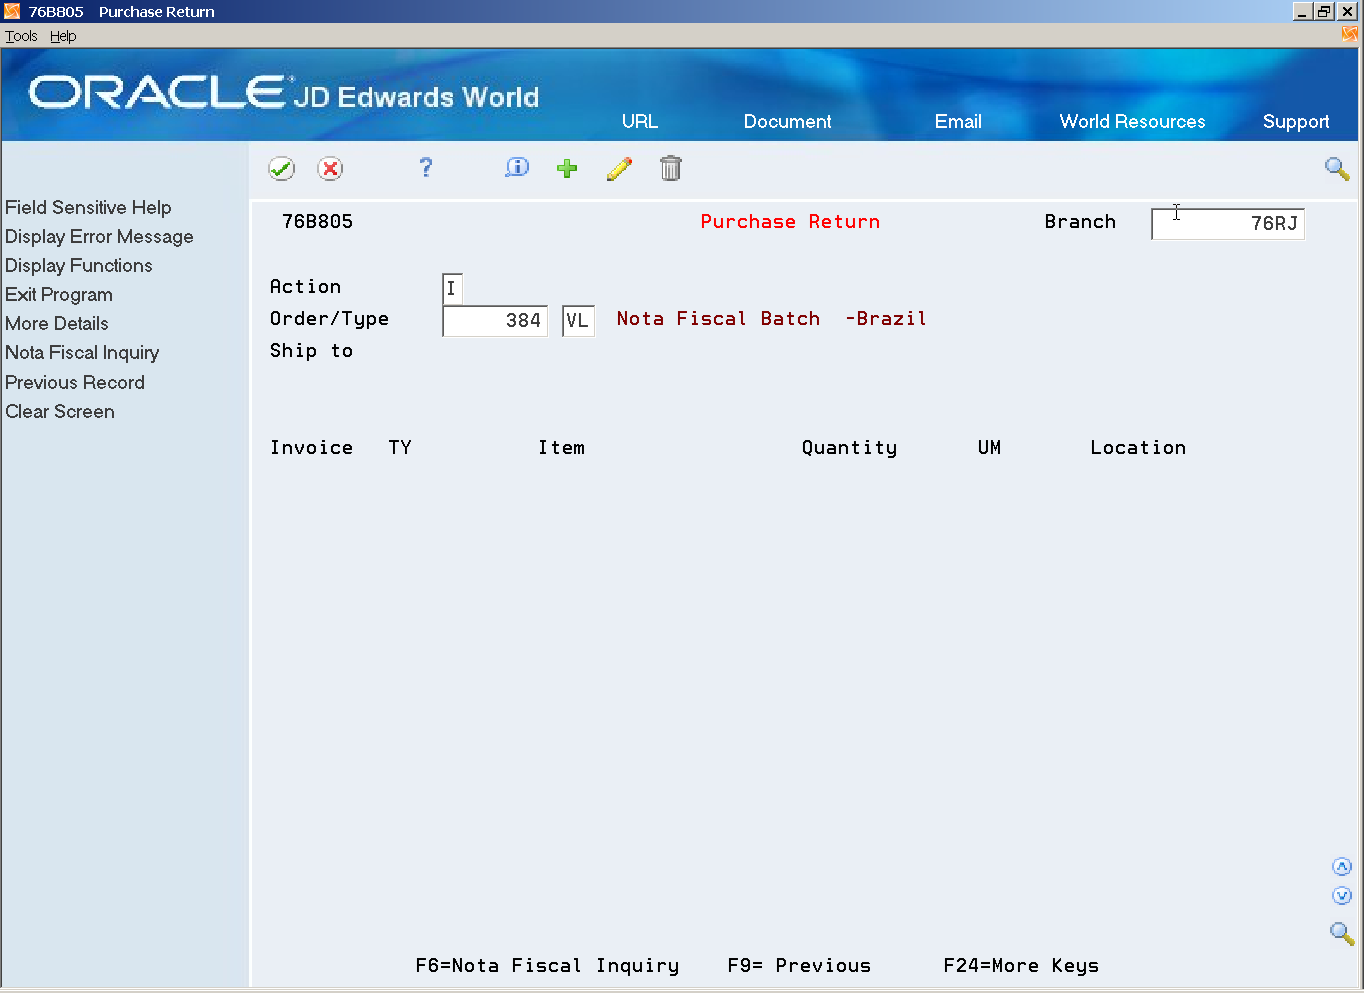Select More Details in sidebar
The width and height of the screenshot is (1364, 993).
[x=57, y=323]
